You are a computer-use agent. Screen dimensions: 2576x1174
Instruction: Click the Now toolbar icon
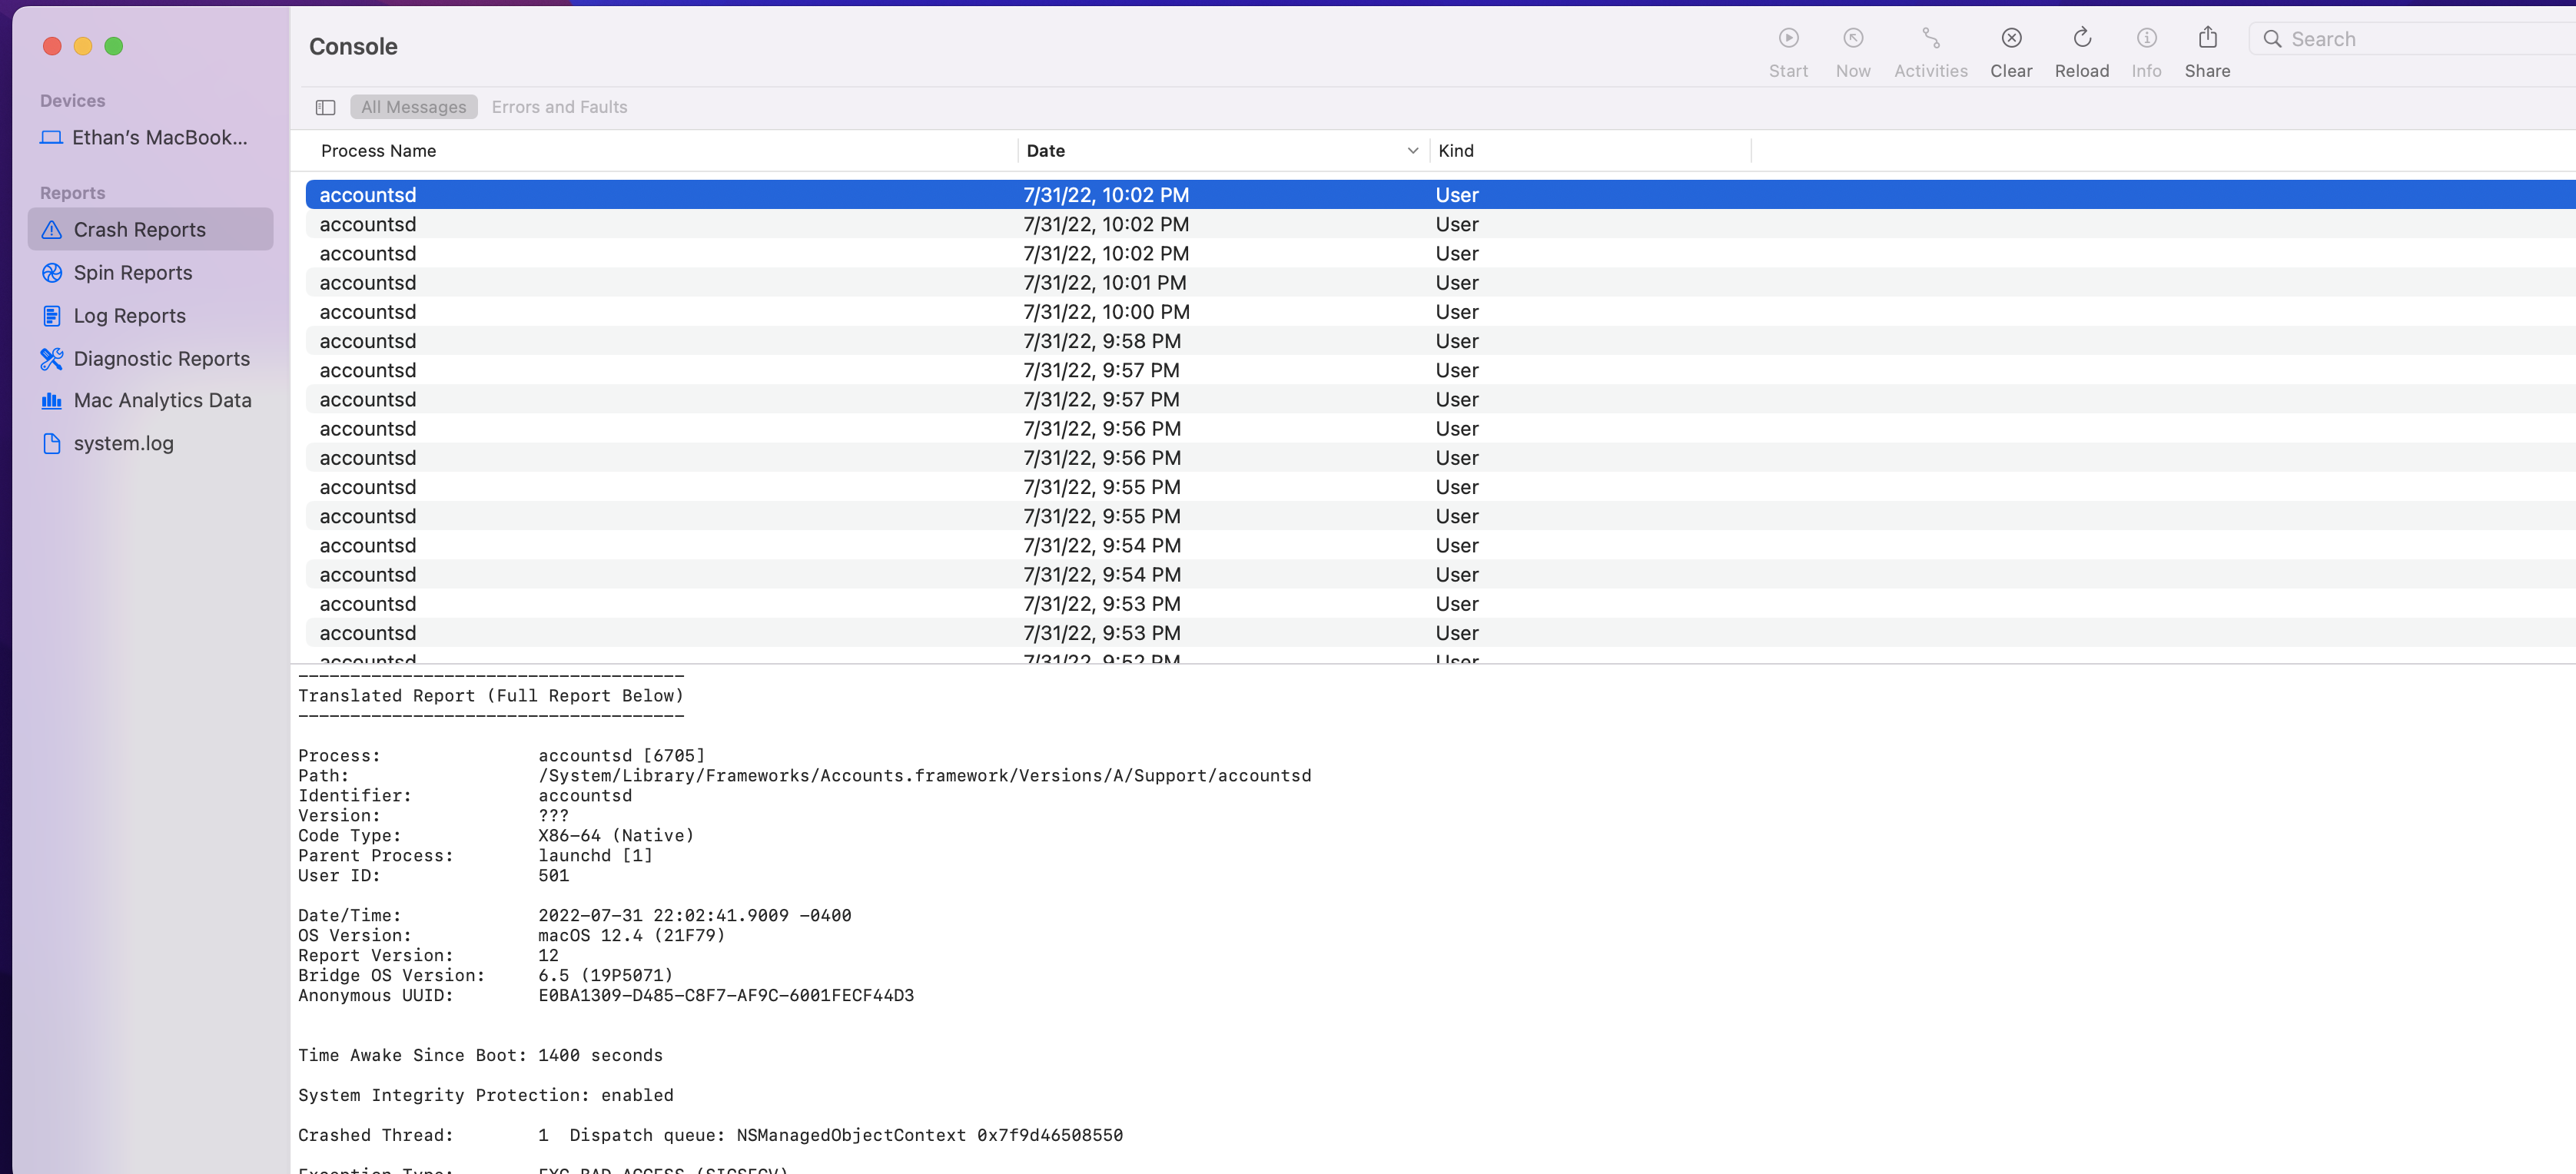(x=1852, y=39)
